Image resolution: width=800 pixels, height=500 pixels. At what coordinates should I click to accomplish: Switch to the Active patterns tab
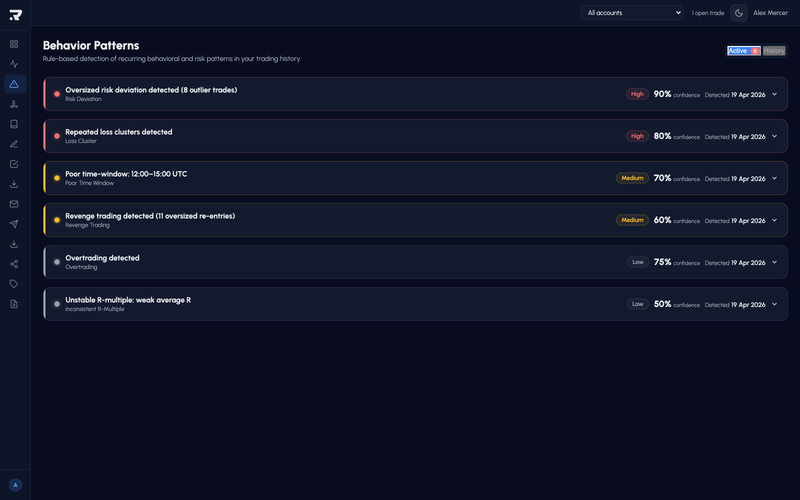click(744, 51)
